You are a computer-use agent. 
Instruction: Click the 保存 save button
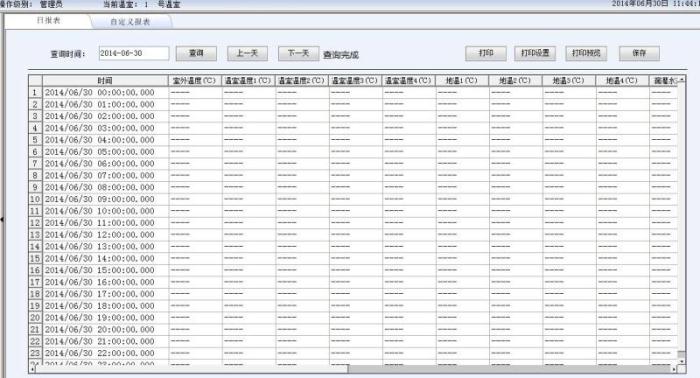639,53
